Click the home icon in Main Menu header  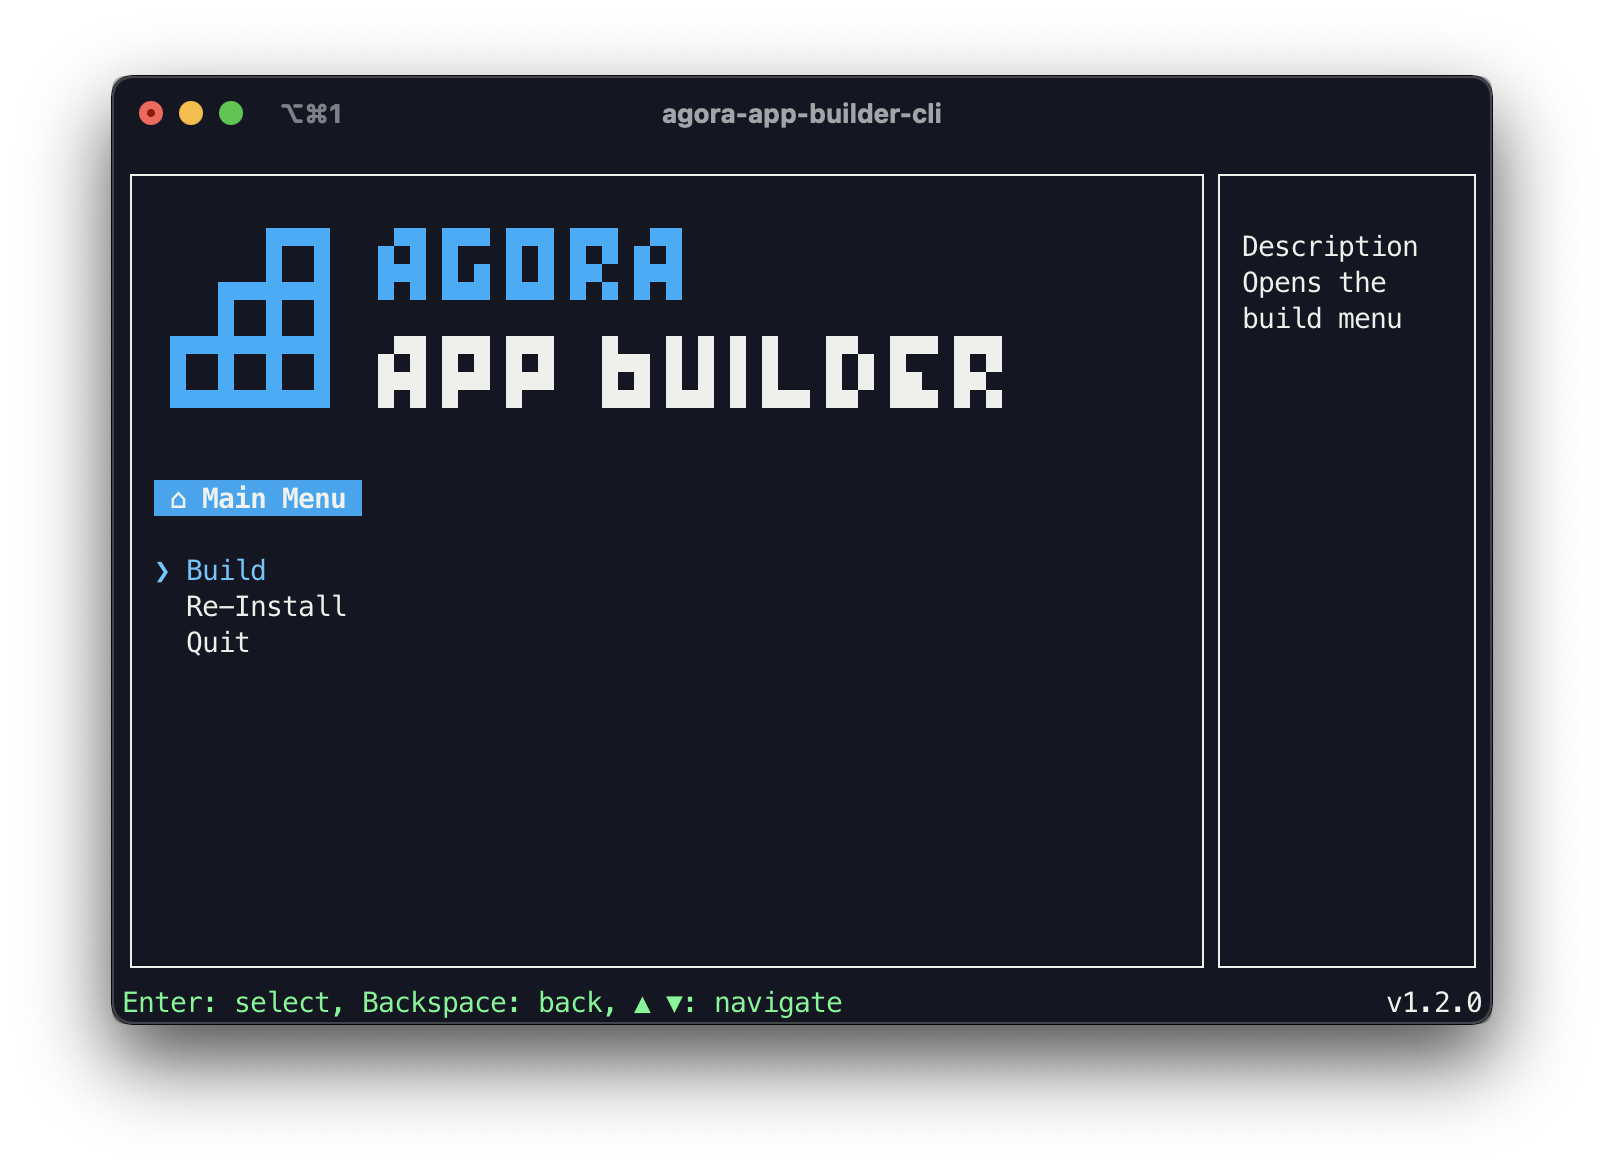(178, 499)
